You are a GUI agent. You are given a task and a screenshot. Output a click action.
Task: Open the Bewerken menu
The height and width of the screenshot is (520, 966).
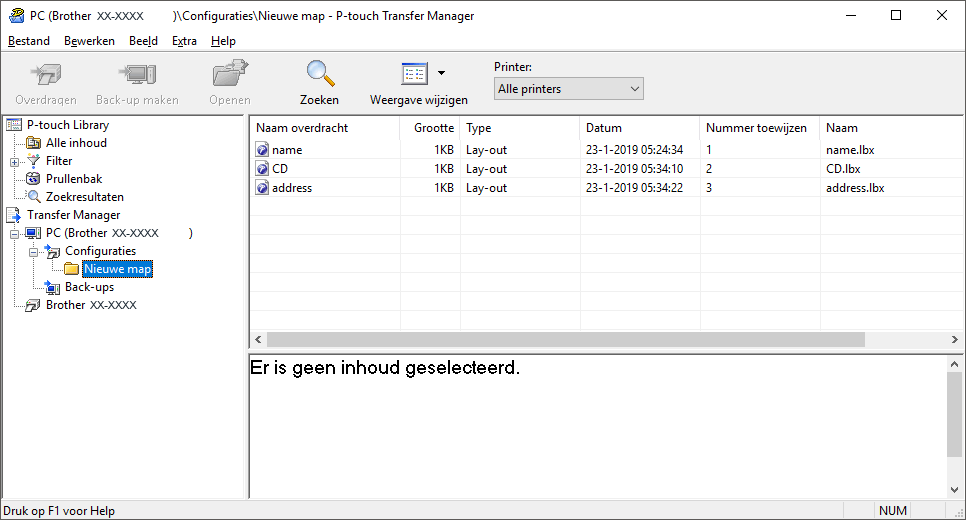[x=89, y=41]
